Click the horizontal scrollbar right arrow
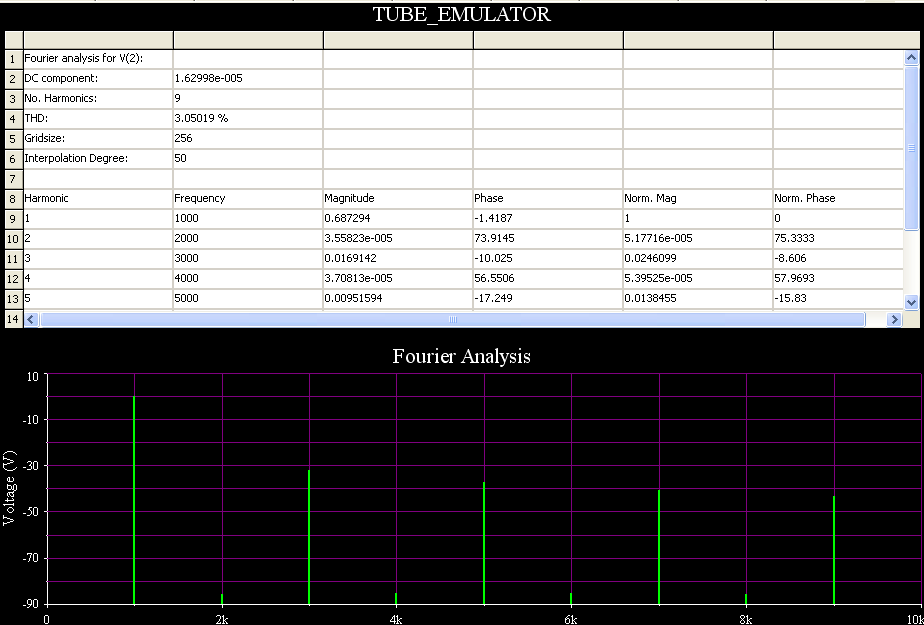The image size is (924, 625). point(894,319)
